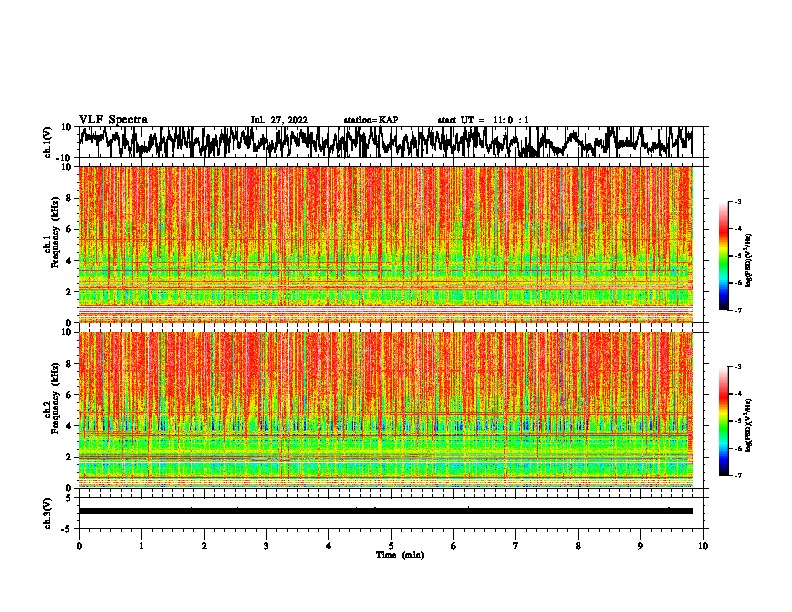Click the "-7" label on ch.1 colorbar
The image size is (792, 612).
[737, 310]
